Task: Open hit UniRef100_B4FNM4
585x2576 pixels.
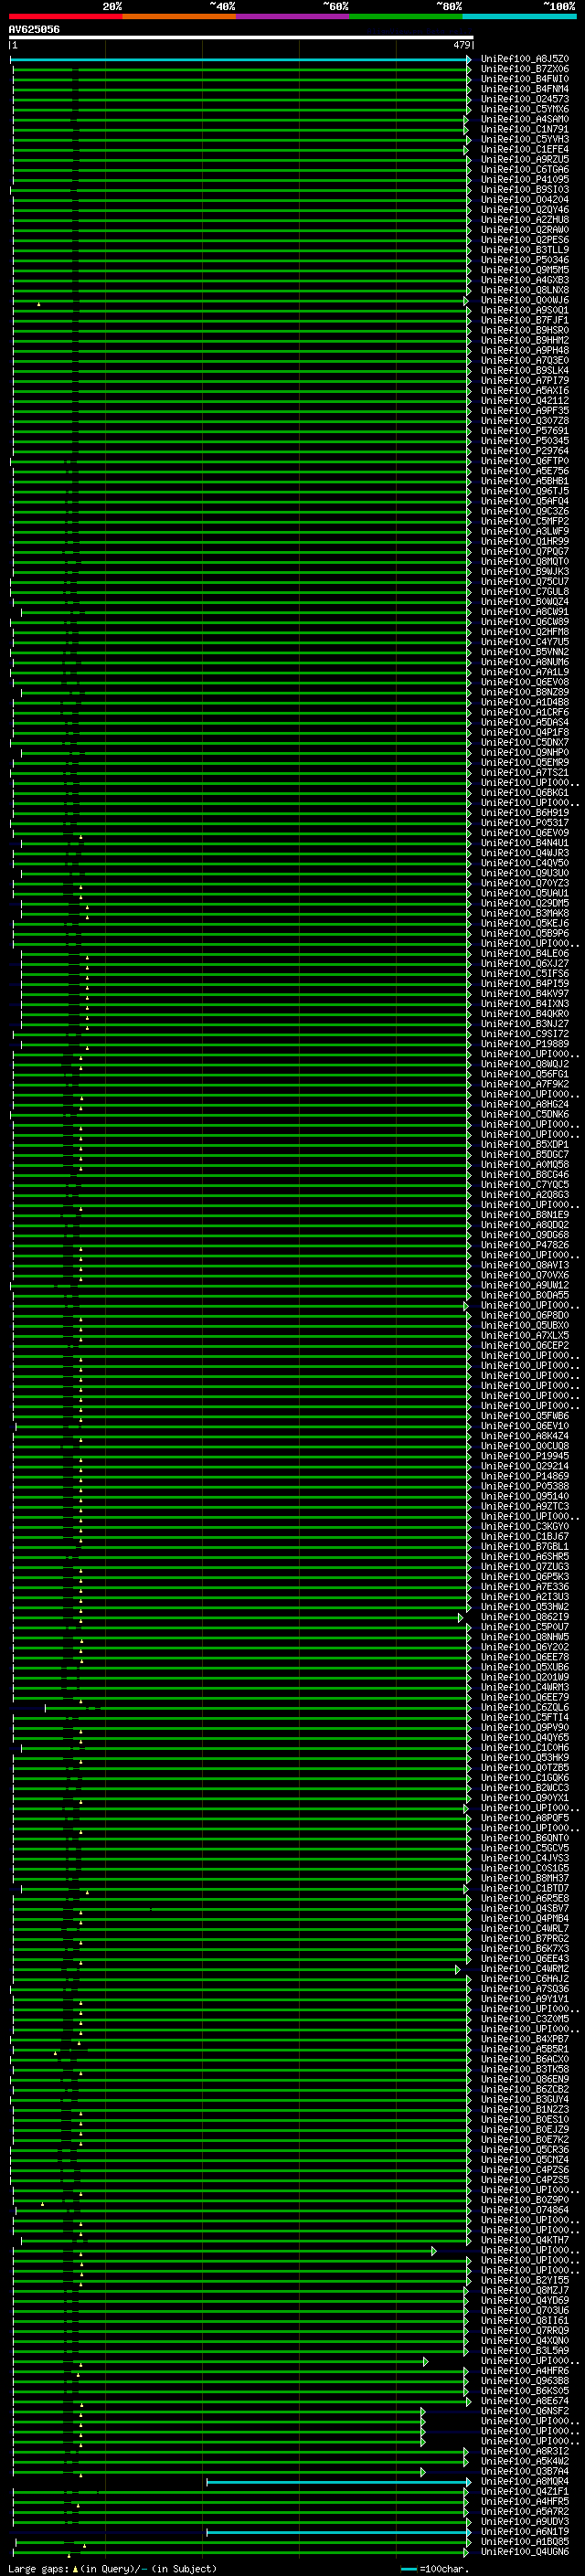Action: (x=525, y=89)
